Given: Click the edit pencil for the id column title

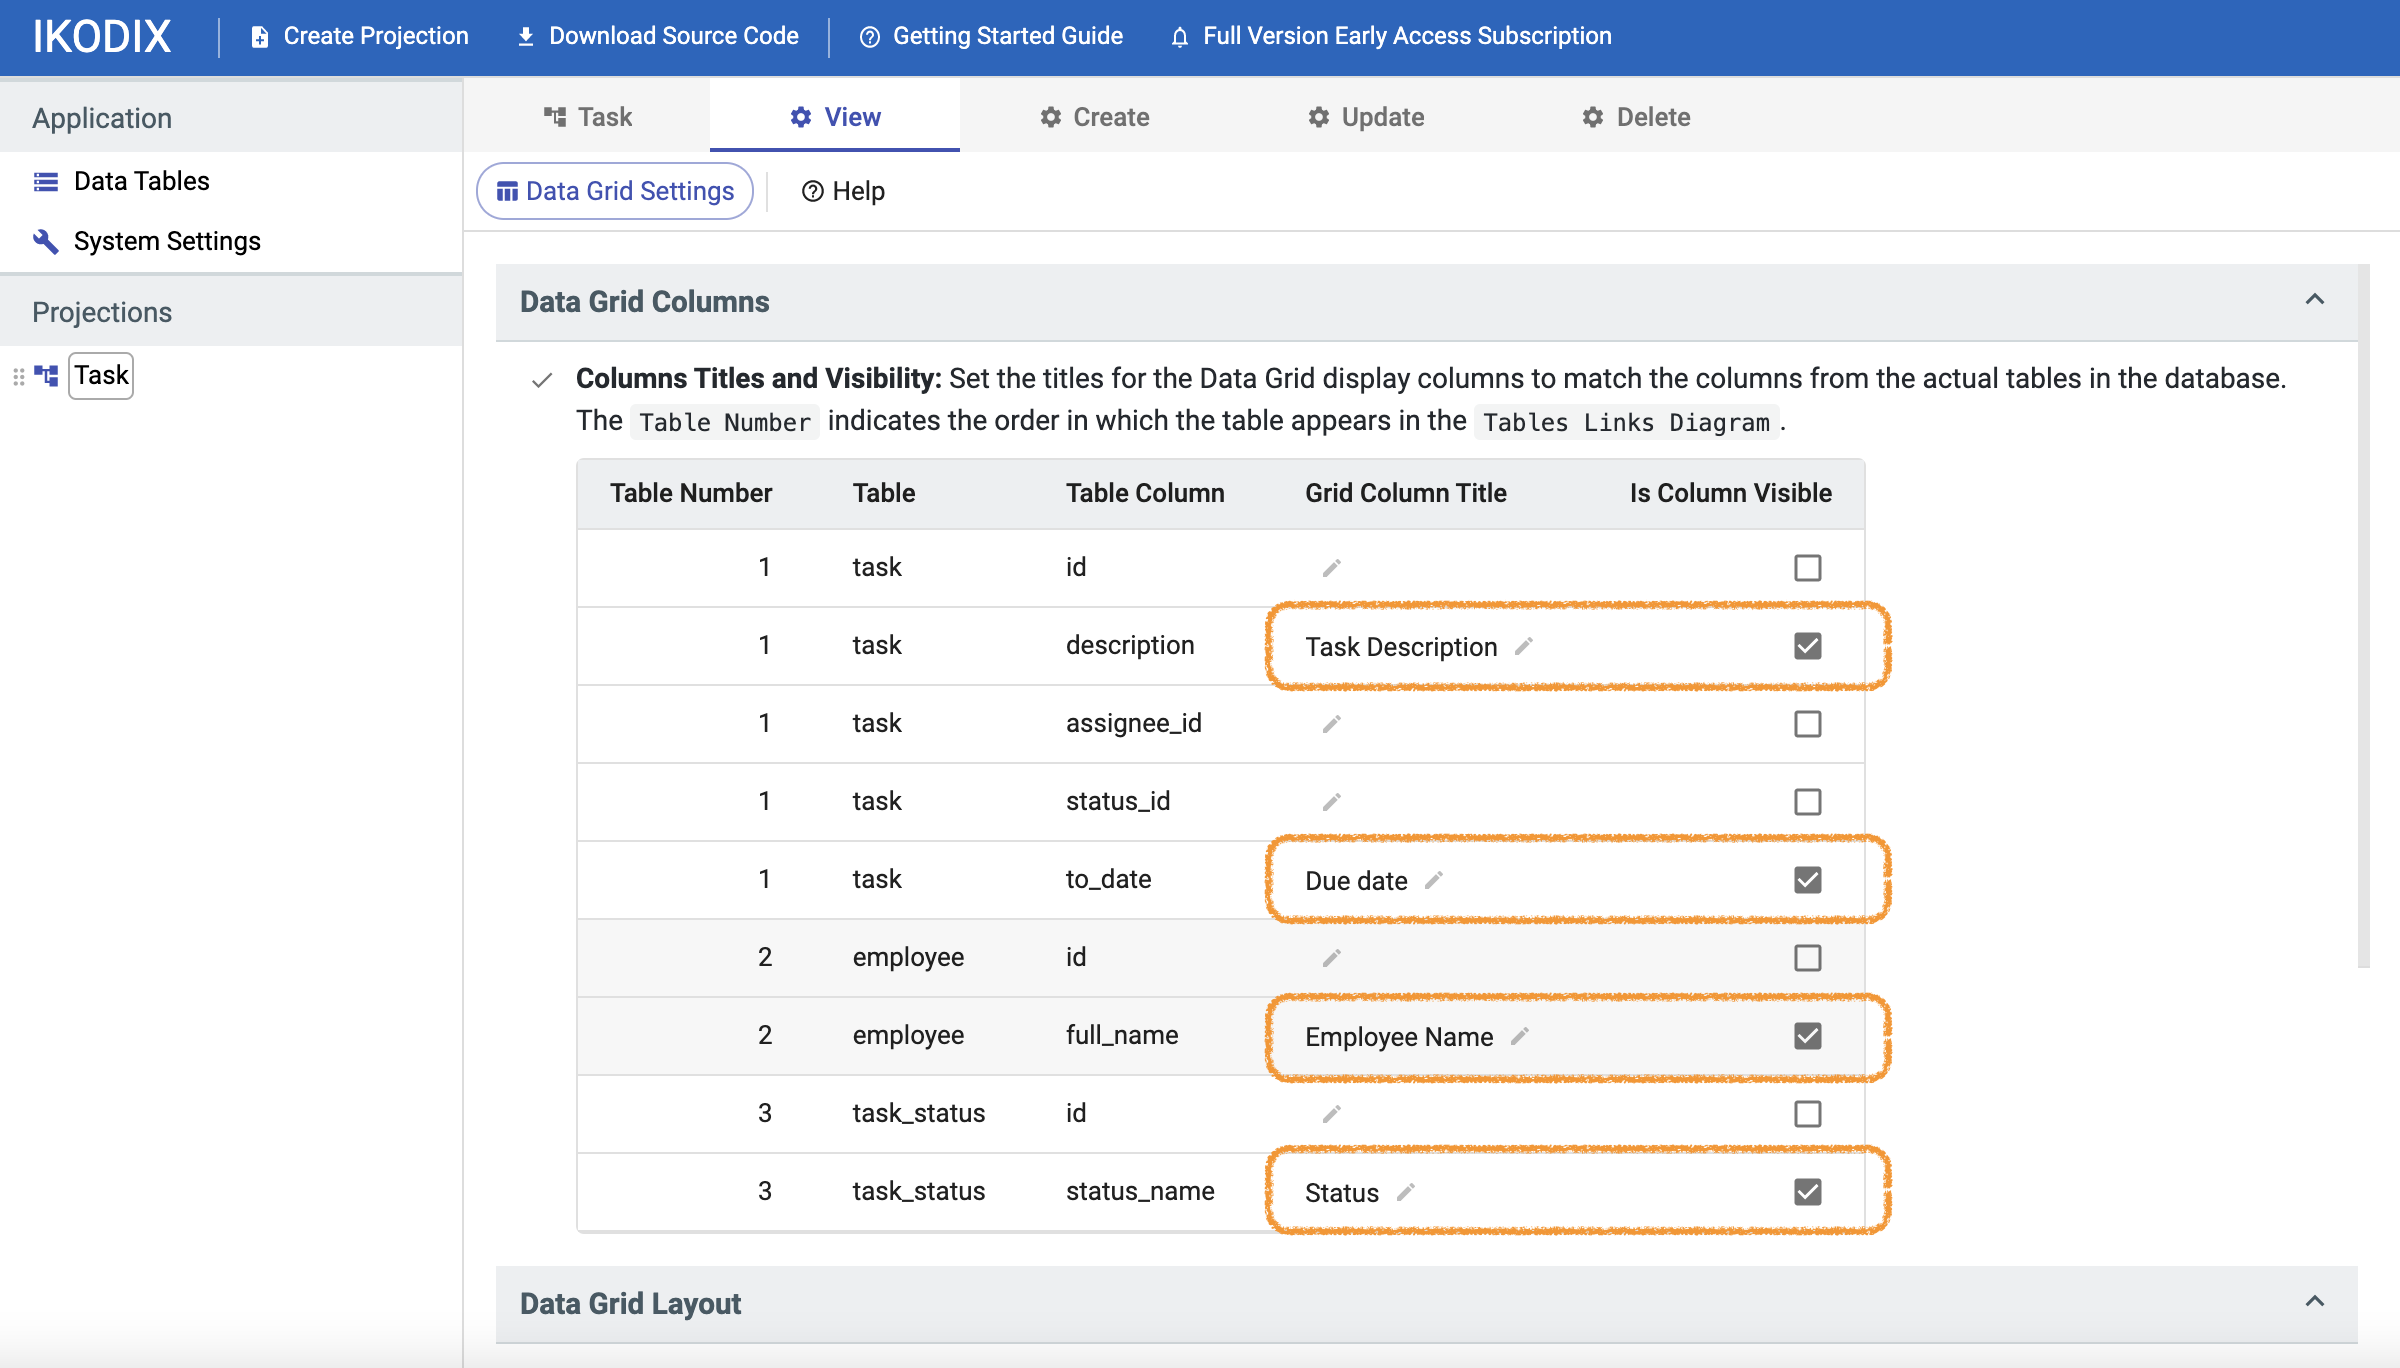Looking at the screenshot, I should tap(1332, 567).
